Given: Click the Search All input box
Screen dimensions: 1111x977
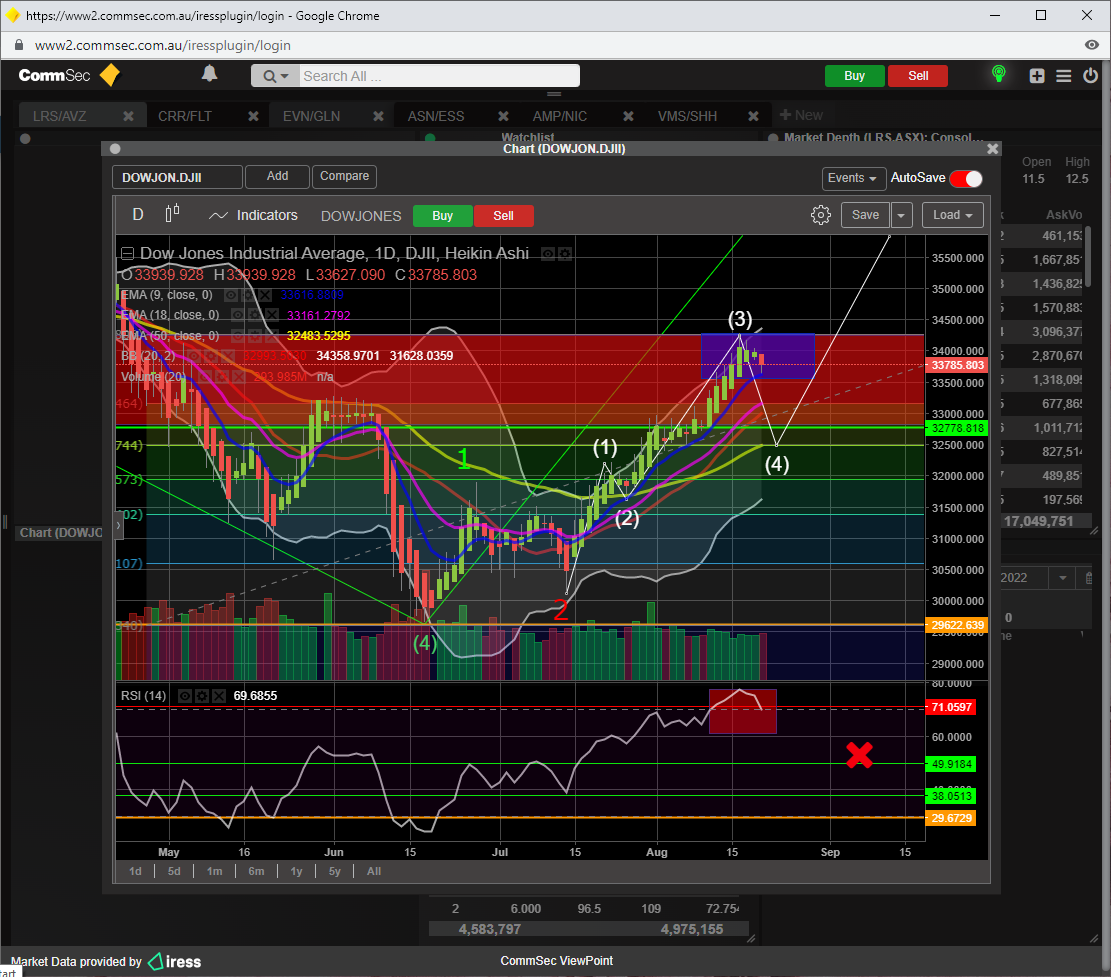Looking at the screenshot, I should 439,76.
